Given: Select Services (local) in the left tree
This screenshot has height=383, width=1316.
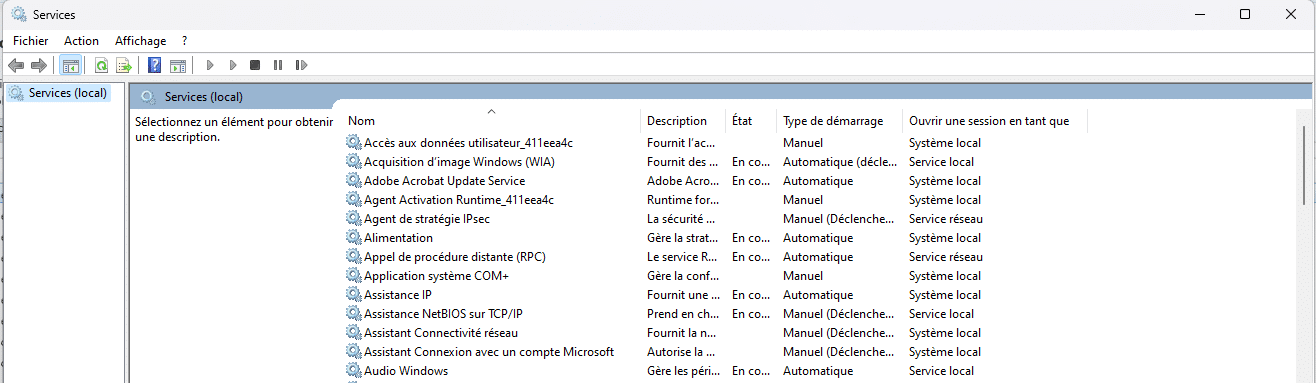Looking at the screenshot, I should coord(67,93).
